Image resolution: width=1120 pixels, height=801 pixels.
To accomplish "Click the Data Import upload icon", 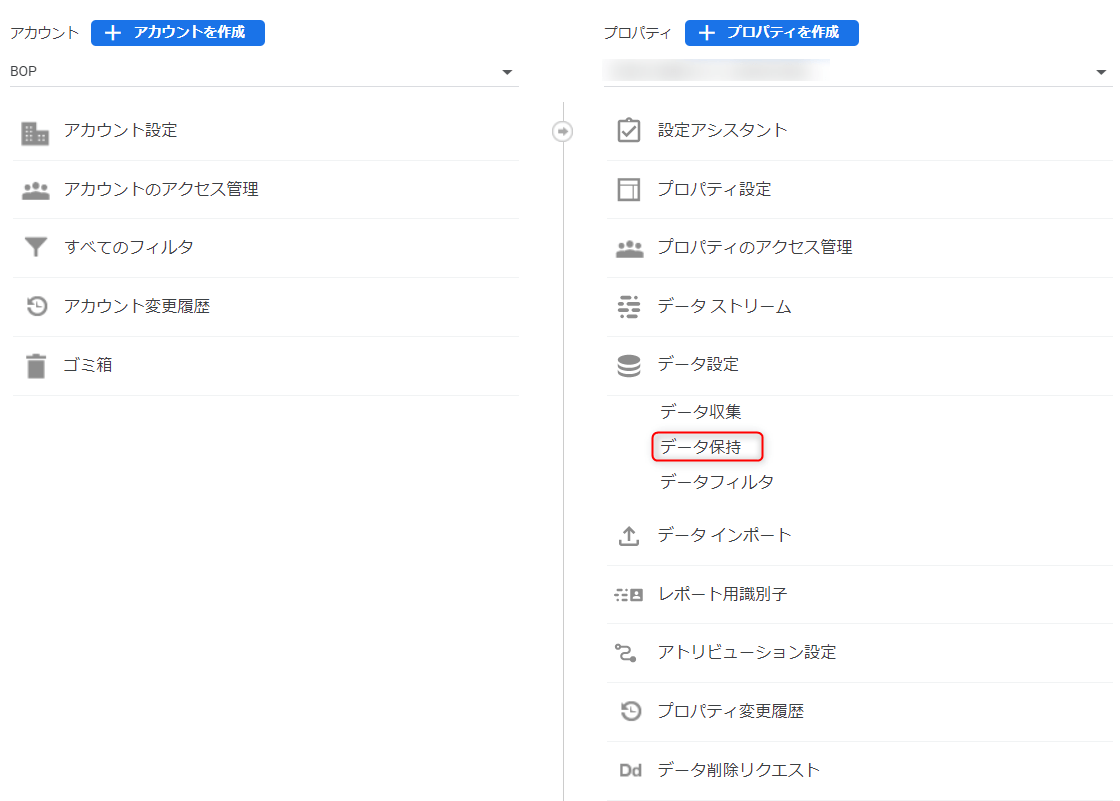I will [x=629, y=536].
